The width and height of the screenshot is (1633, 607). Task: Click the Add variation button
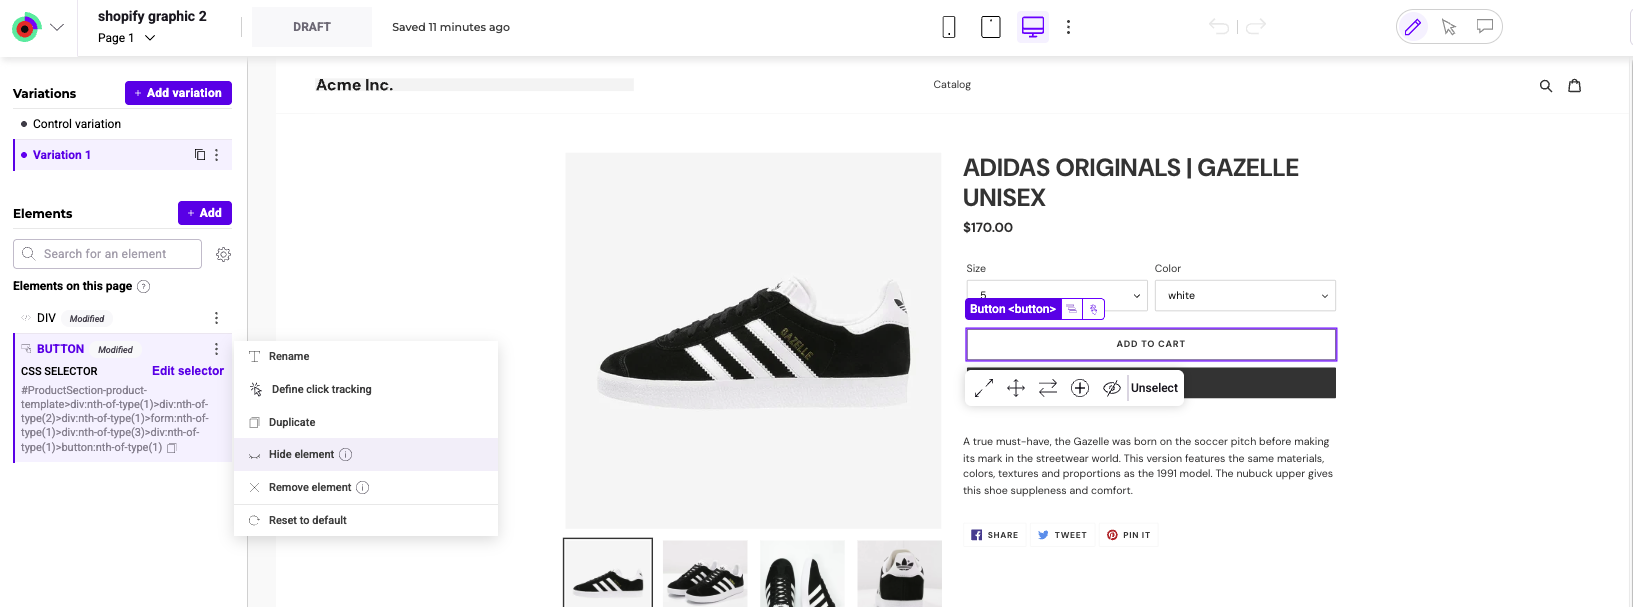point(178,93)
